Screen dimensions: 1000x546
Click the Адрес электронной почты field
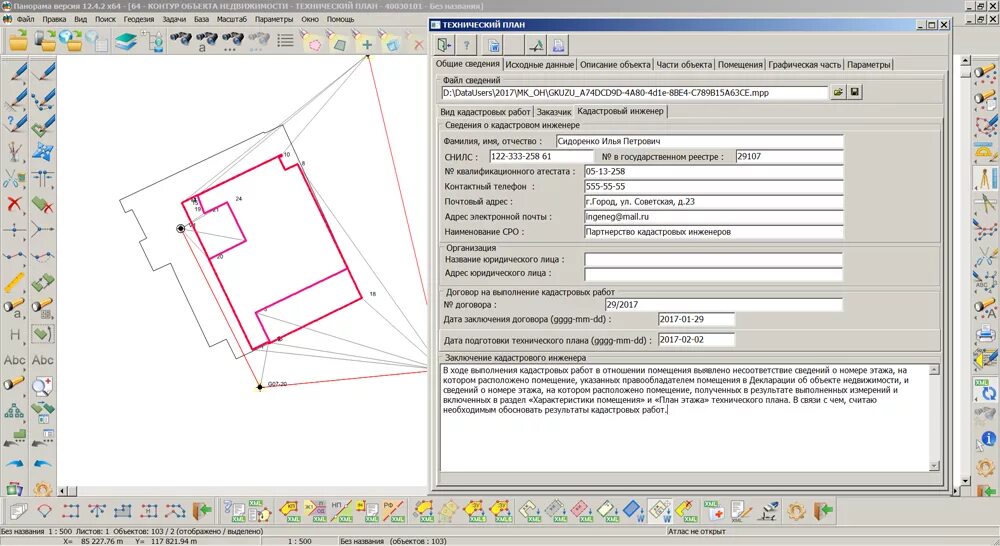coord(714,217)
